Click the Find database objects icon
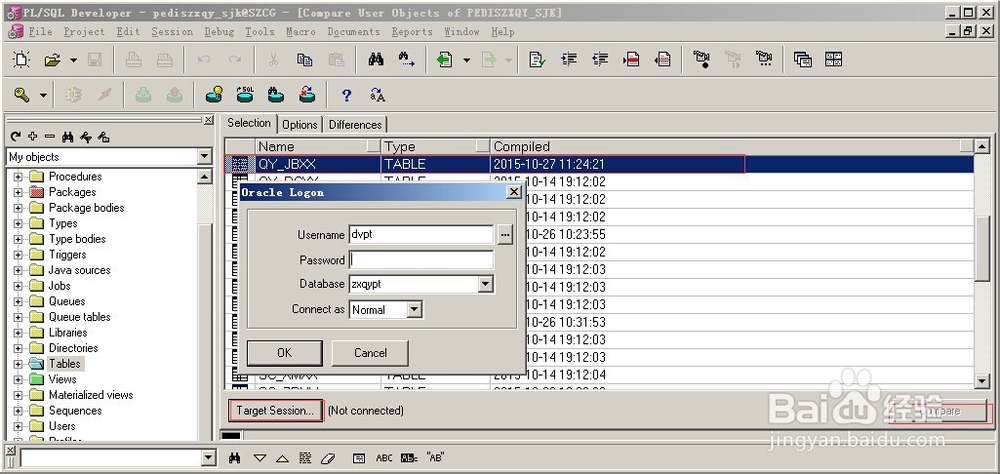1000x474 pixels. click(276, 95)
